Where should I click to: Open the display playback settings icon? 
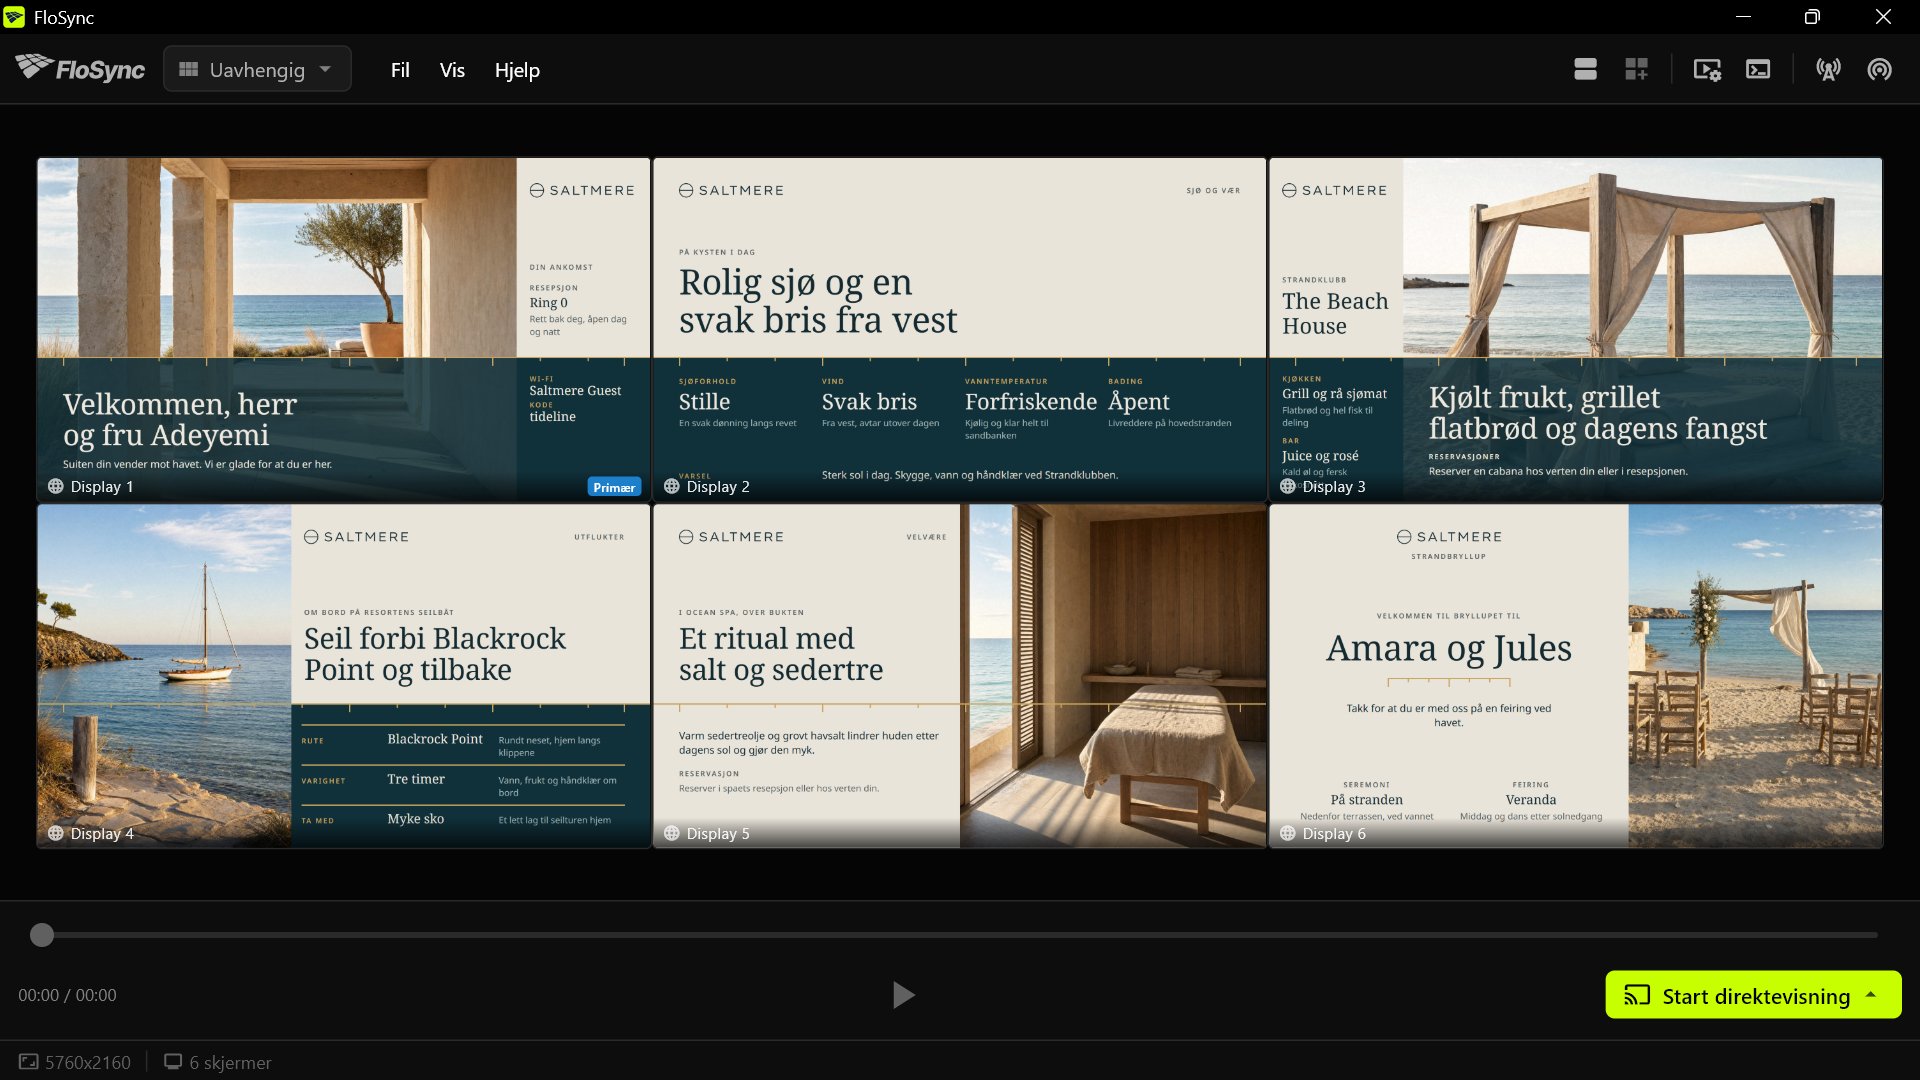tap(1707, 69)
